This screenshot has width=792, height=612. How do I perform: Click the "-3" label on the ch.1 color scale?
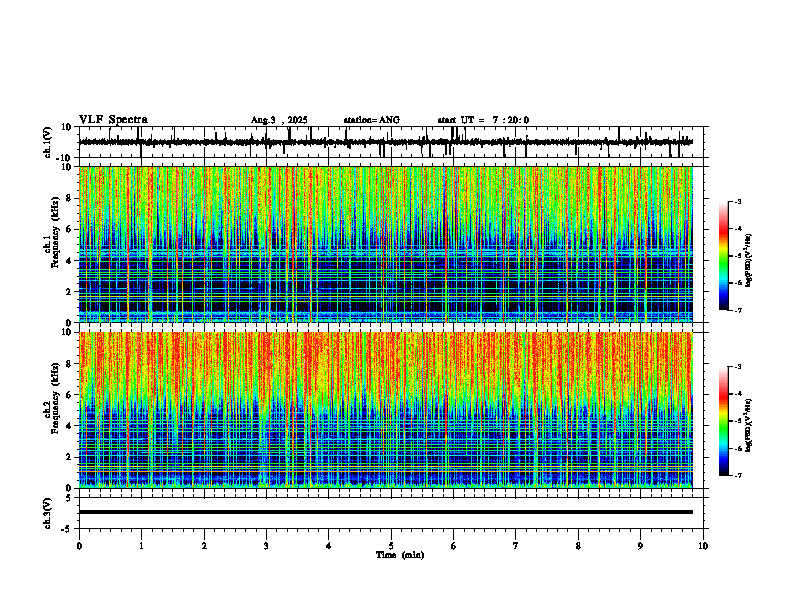tap(738, 202)
